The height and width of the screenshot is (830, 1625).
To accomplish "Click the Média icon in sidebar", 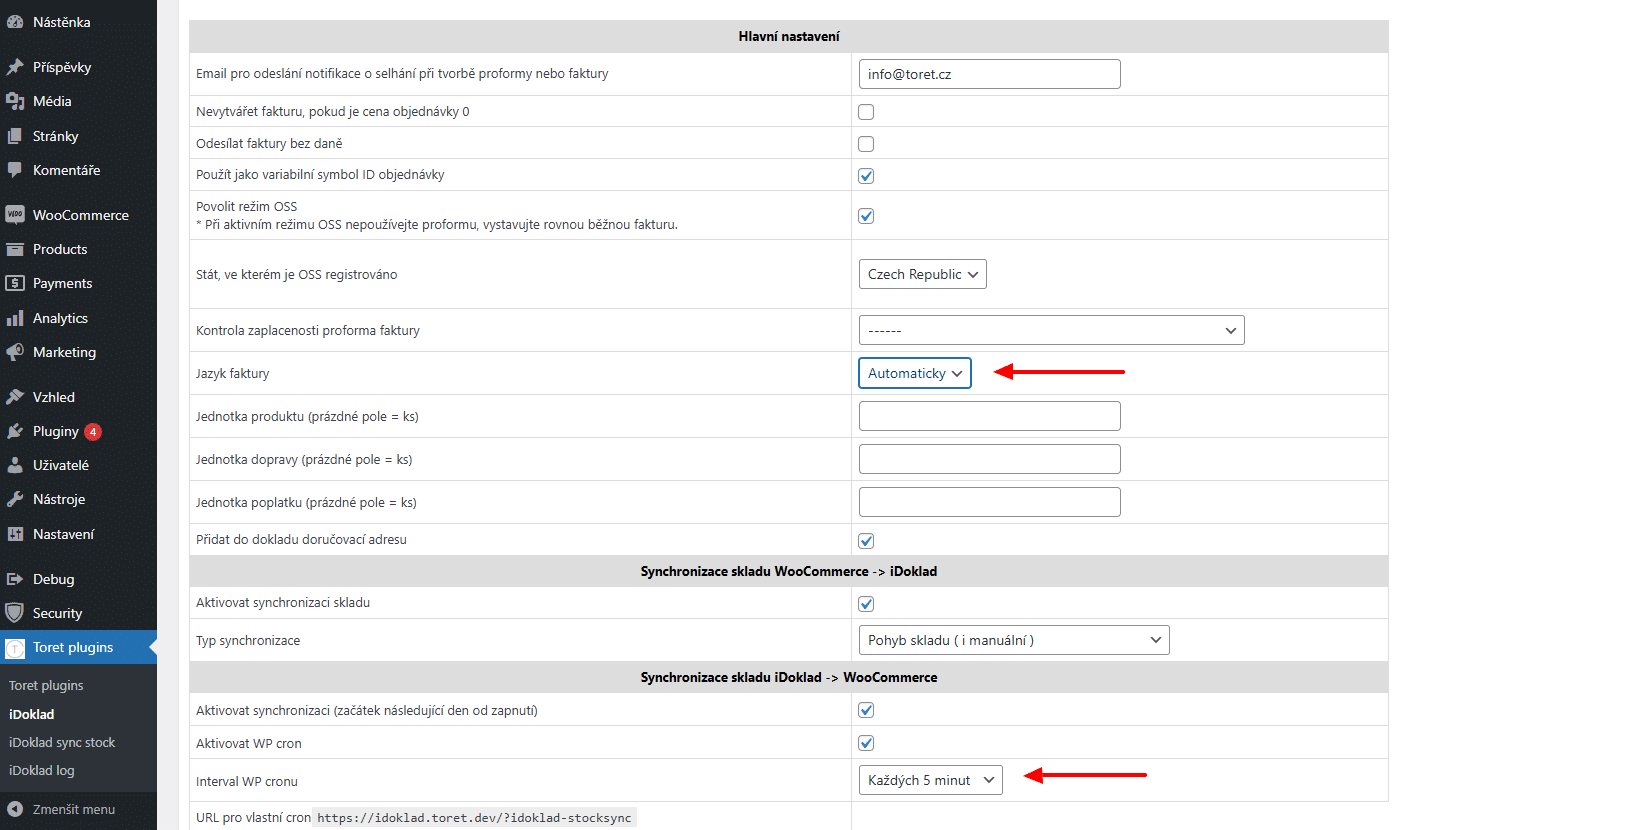I will coord(15,101).
